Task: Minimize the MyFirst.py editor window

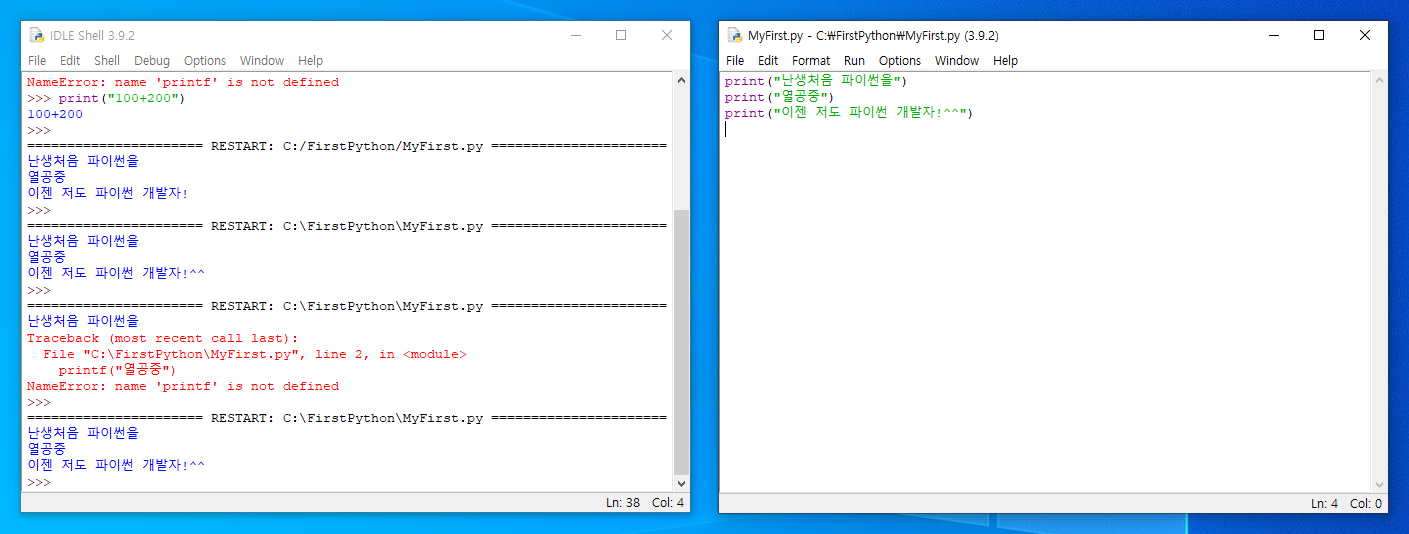Action: [1273, 35]
